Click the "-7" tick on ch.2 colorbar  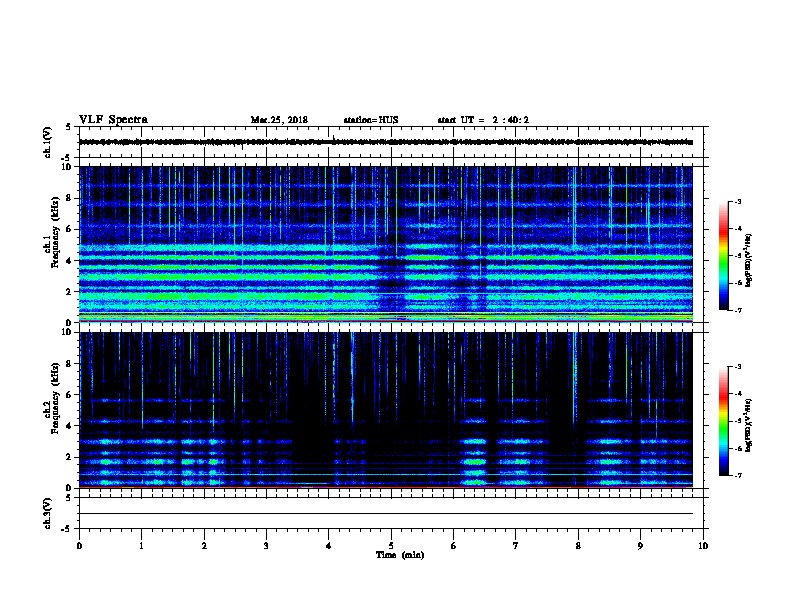coord(737,475)
